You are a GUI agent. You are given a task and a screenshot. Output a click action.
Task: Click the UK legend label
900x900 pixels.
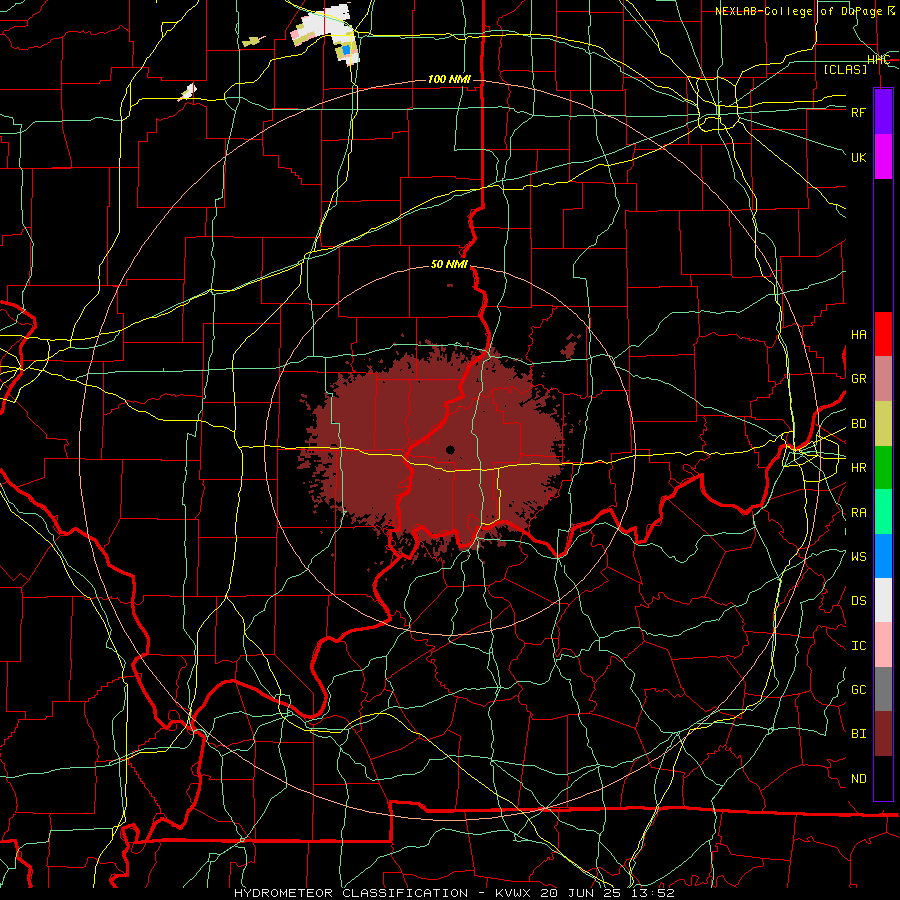(858, 157)
